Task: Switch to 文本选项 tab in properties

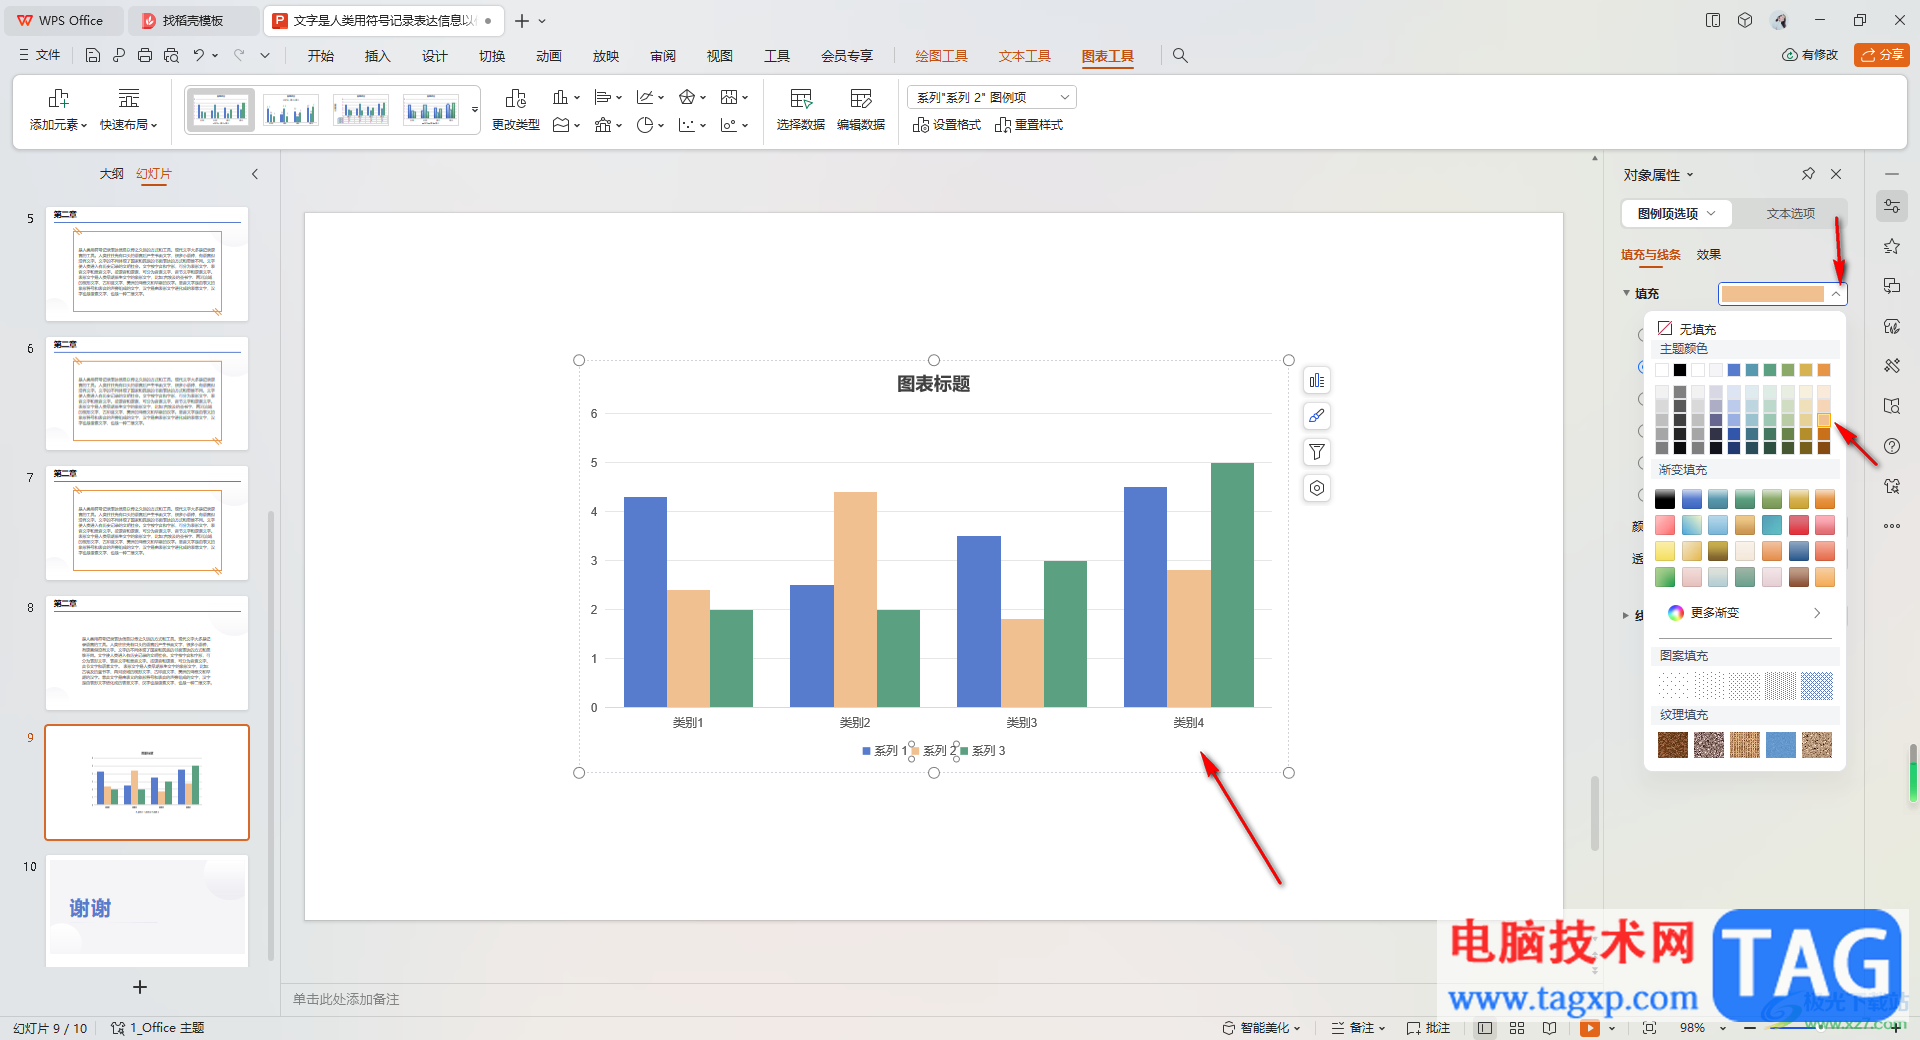Action: tap(1790, 214)
